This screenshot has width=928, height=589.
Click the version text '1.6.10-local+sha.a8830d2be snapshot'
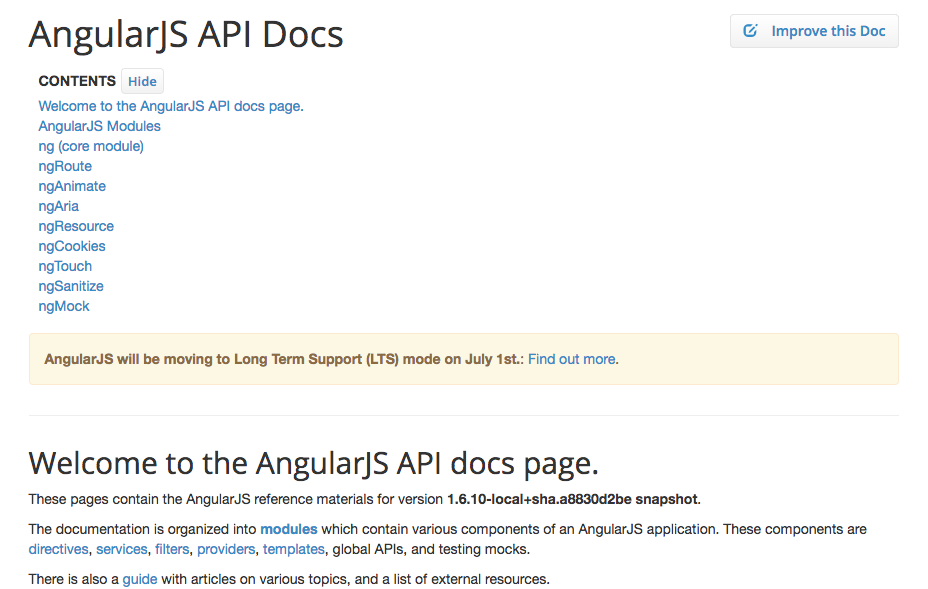coord(572,500)
